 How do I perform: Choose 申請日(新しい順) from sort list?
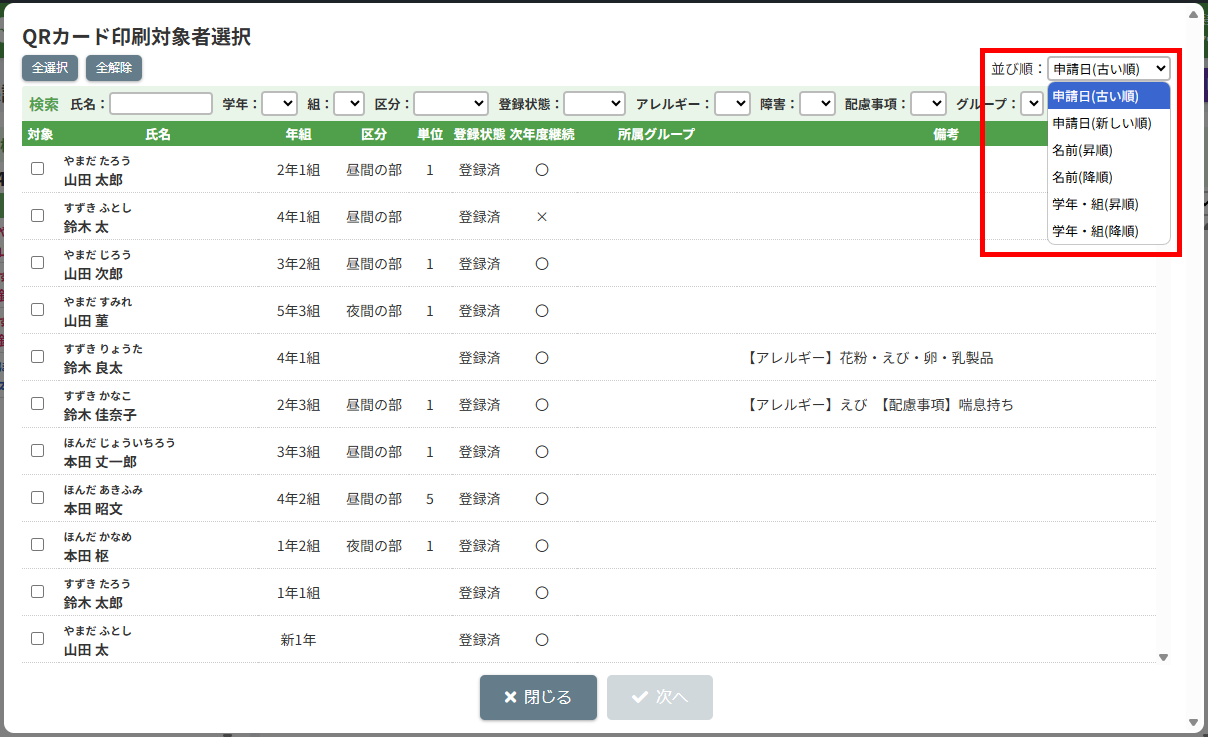[x=1101, y=123]
